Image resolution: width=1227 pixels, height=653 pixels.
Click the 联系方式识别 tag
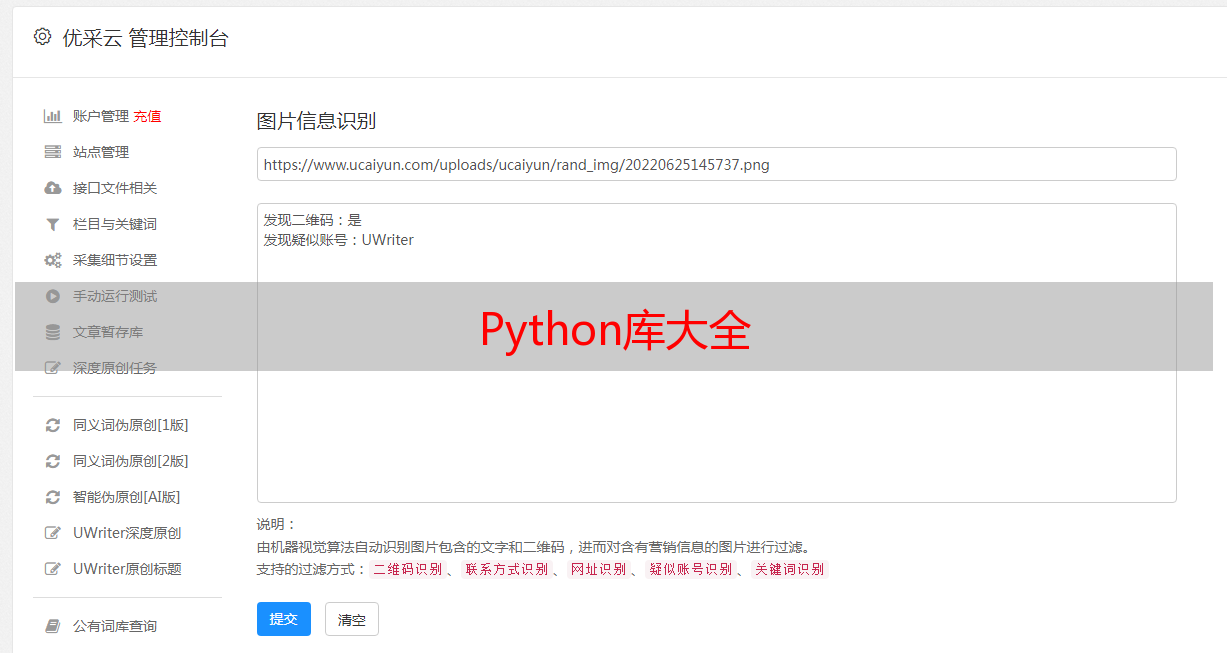click(506, 569)
